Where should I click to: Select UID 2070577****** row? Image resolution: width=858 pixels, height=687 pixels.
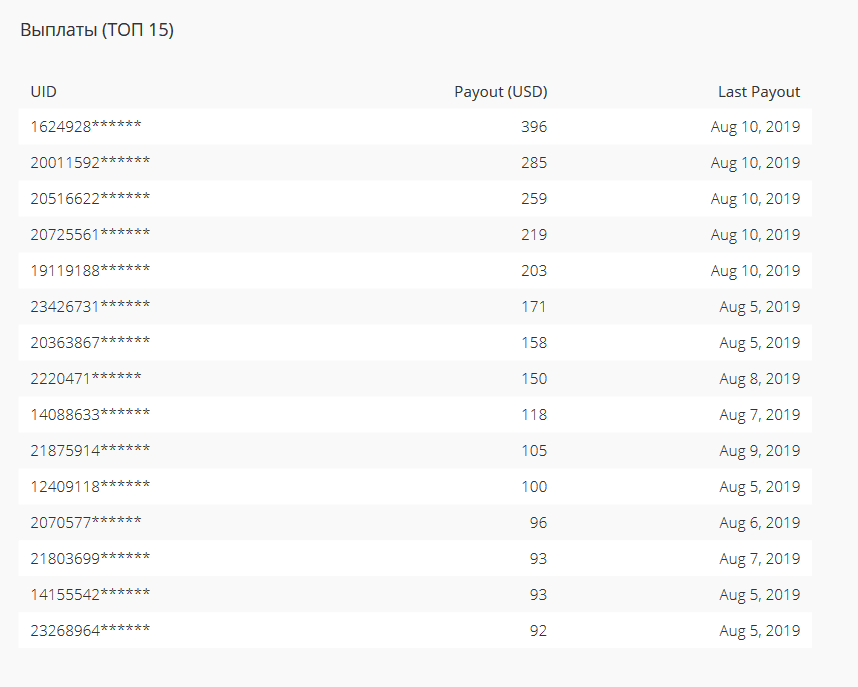coord(415,523)
